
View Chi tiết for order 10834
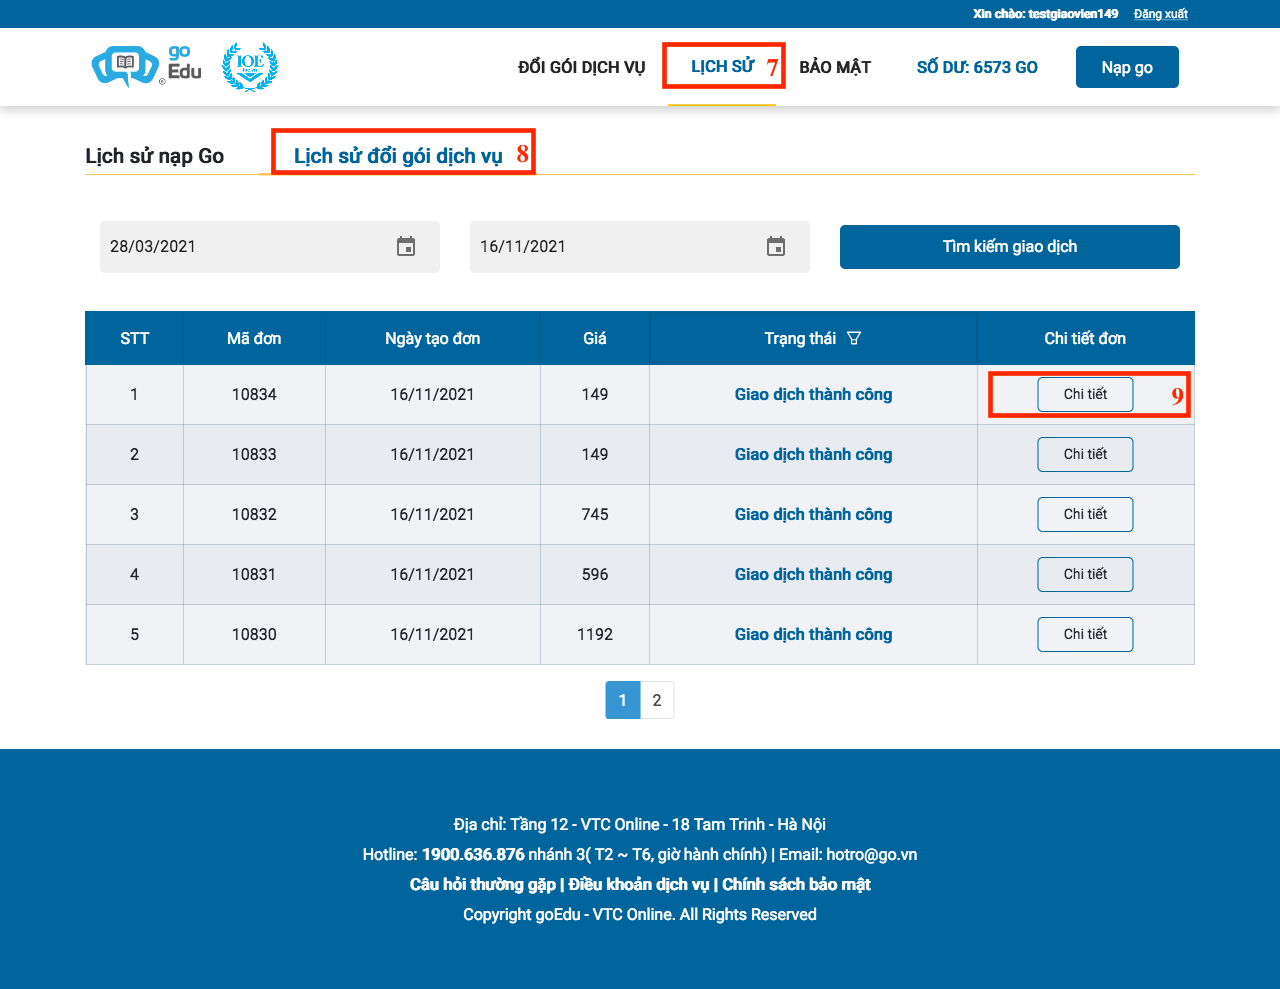point(1085,394)
